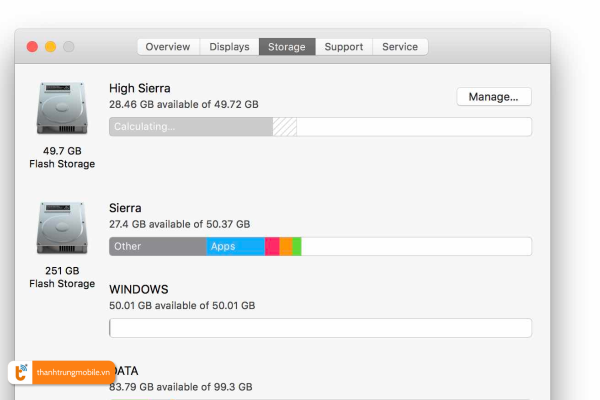The height and width of the screenshot is (400, 600).
Task: Open the Service tab
Action: pyautogui.click(x=400, y=47)
